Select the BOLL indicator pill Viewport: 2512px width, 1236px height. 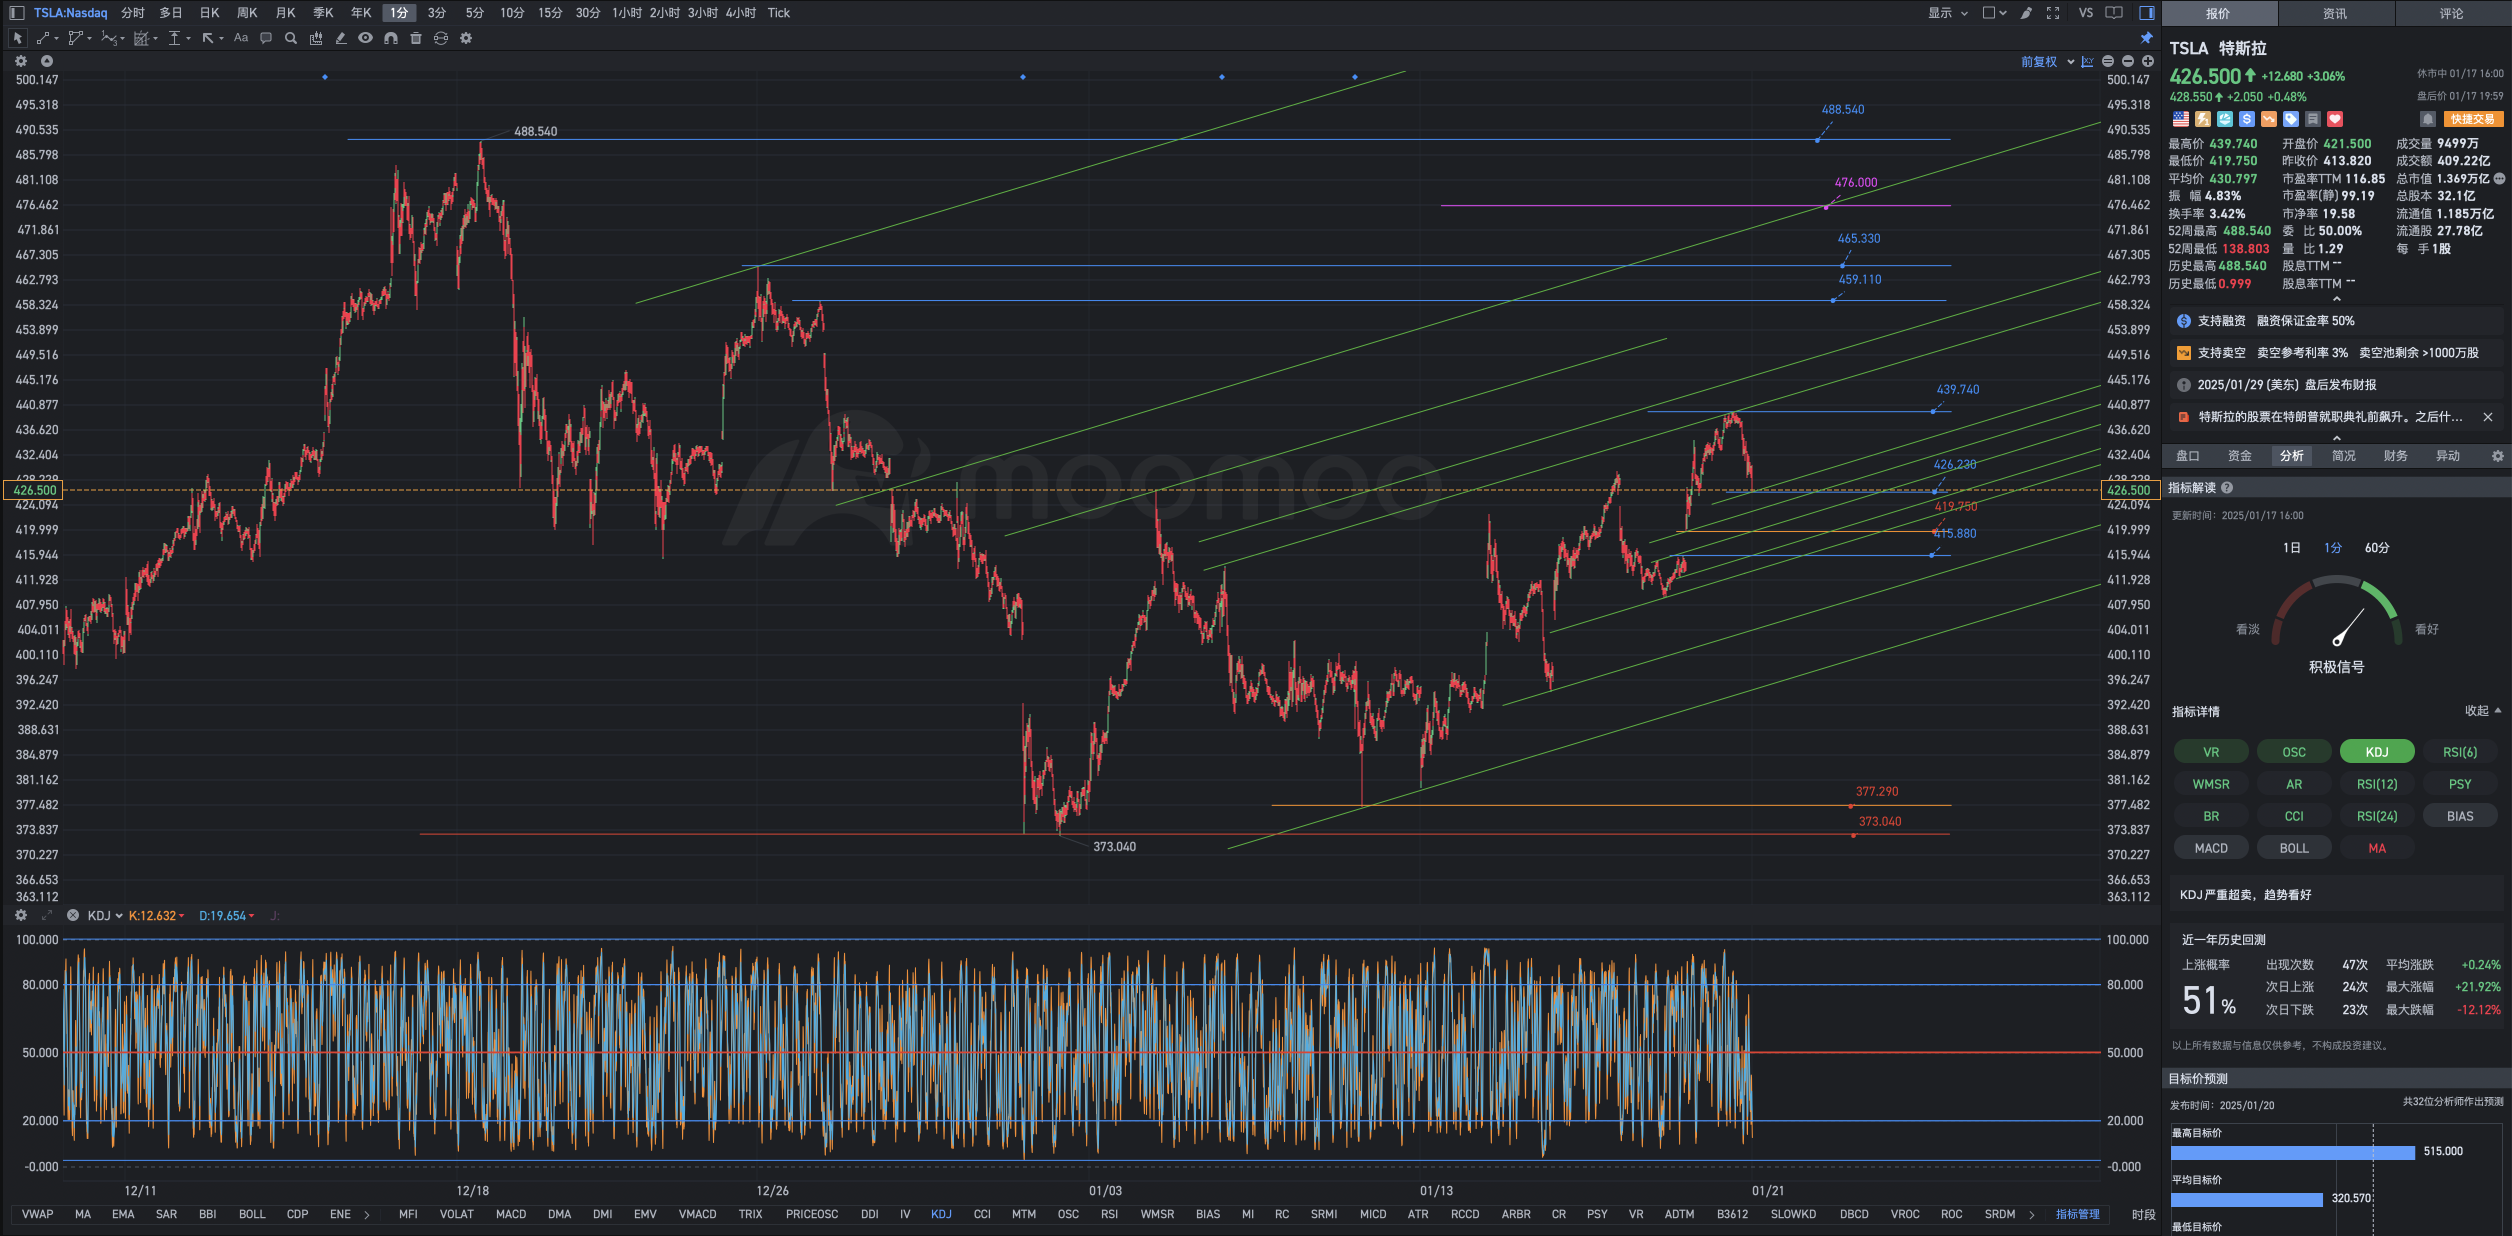(x=2294, y=848)
